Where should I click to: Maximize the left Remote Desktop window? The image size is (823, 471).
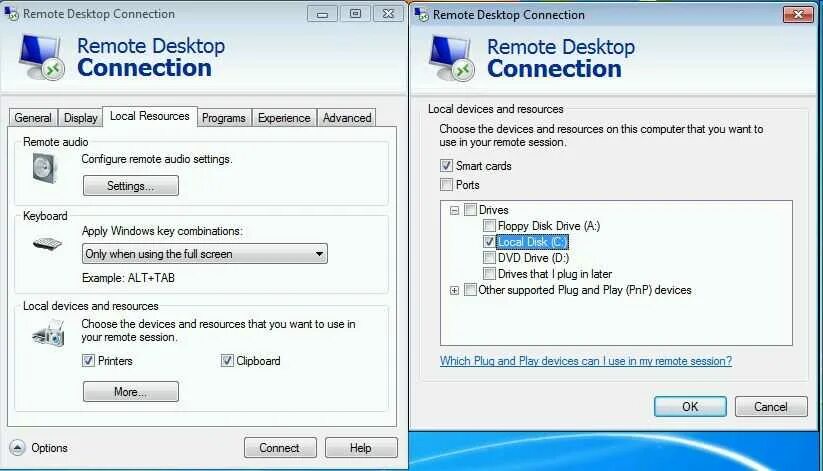(x=355, y=14)
